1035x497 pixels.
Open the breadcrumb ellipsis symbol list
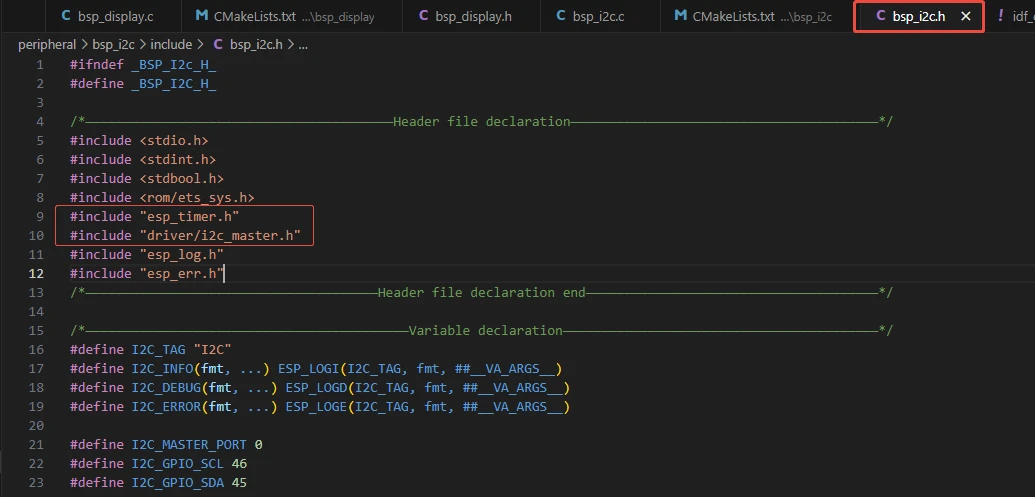[x=303, y=45]
